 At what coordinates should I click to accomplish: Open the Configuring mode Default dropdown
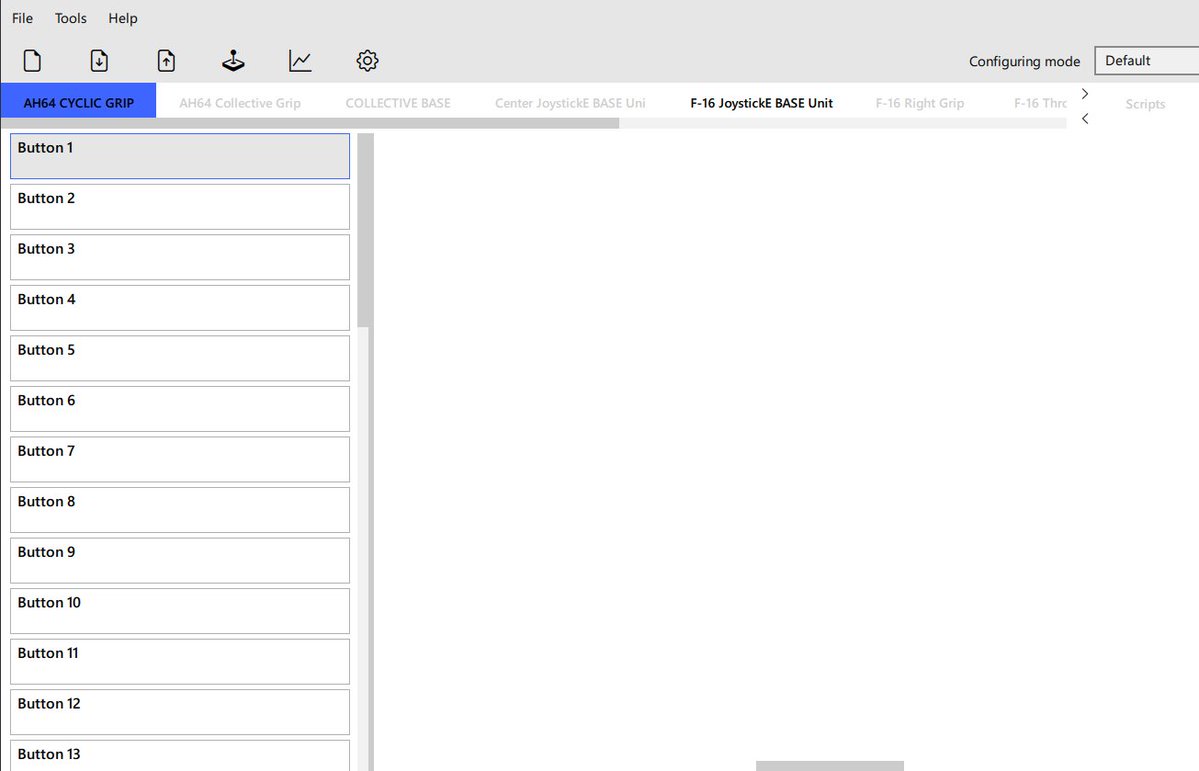click(x=1146, y=60)
